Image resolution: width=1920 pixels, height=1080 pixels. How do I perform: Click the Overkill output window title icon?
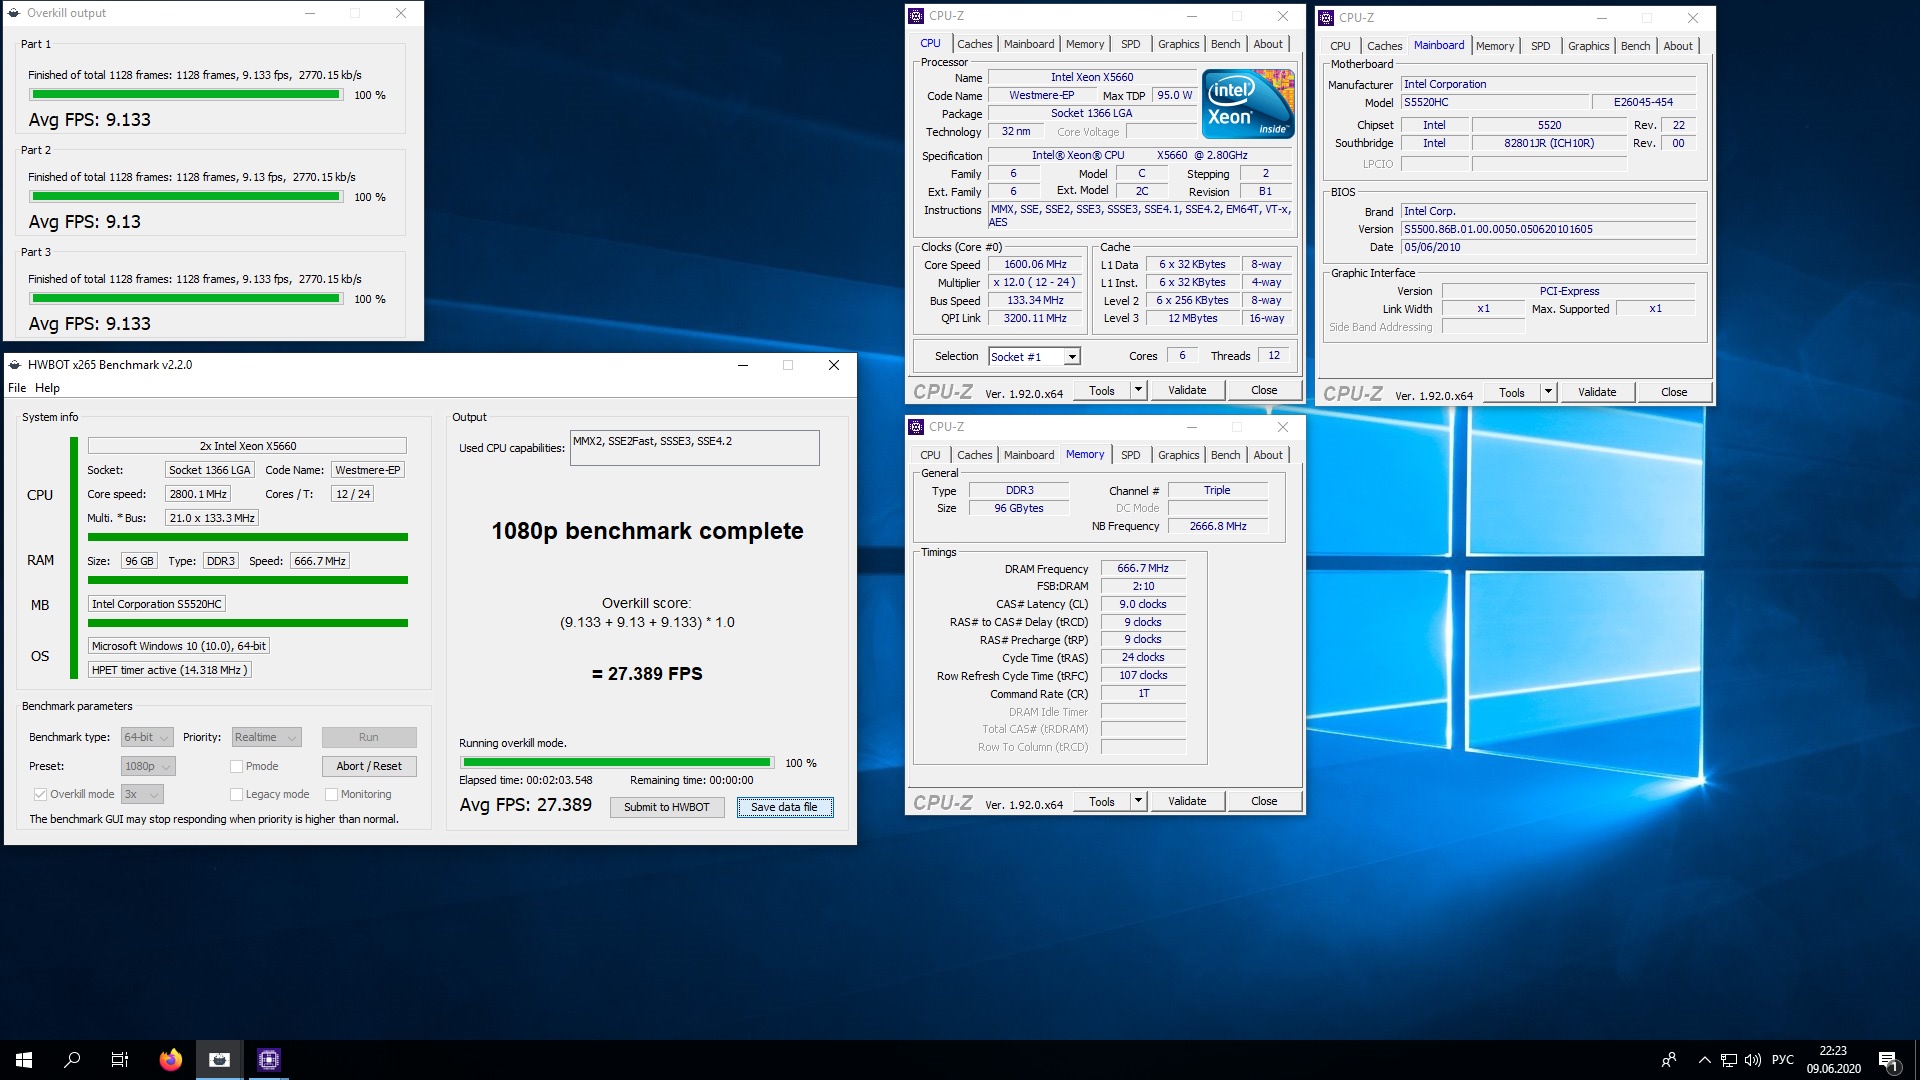tap(14, 13)
